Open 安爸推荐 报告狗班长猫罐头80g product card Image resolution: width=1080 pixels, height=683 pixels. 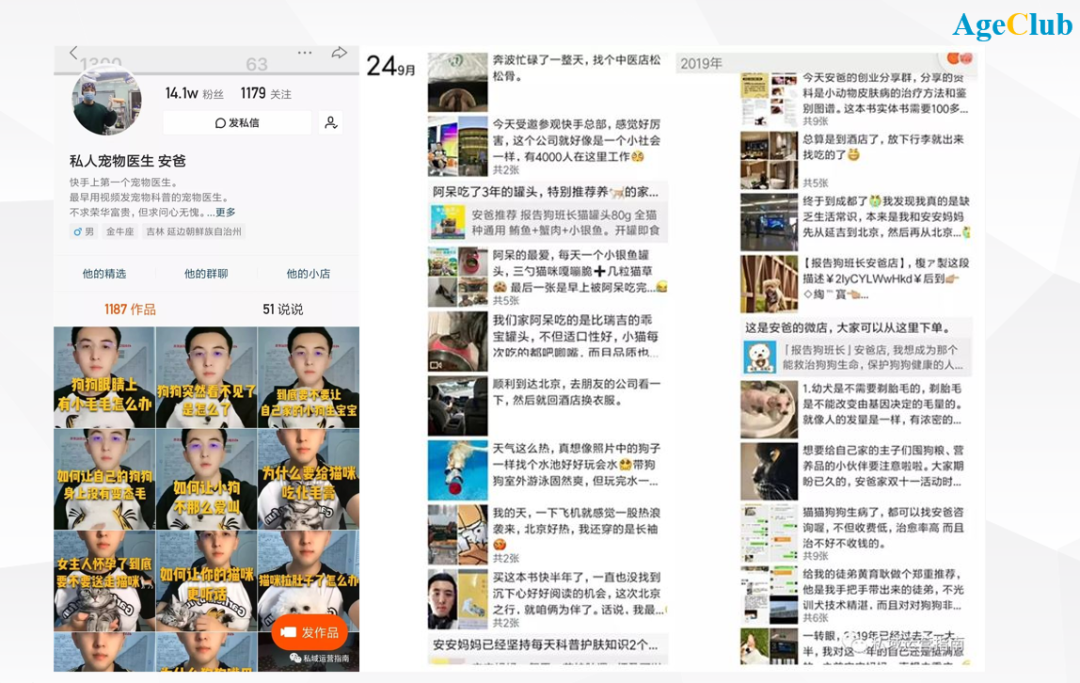pyautogui.click(x=546, y=222)
